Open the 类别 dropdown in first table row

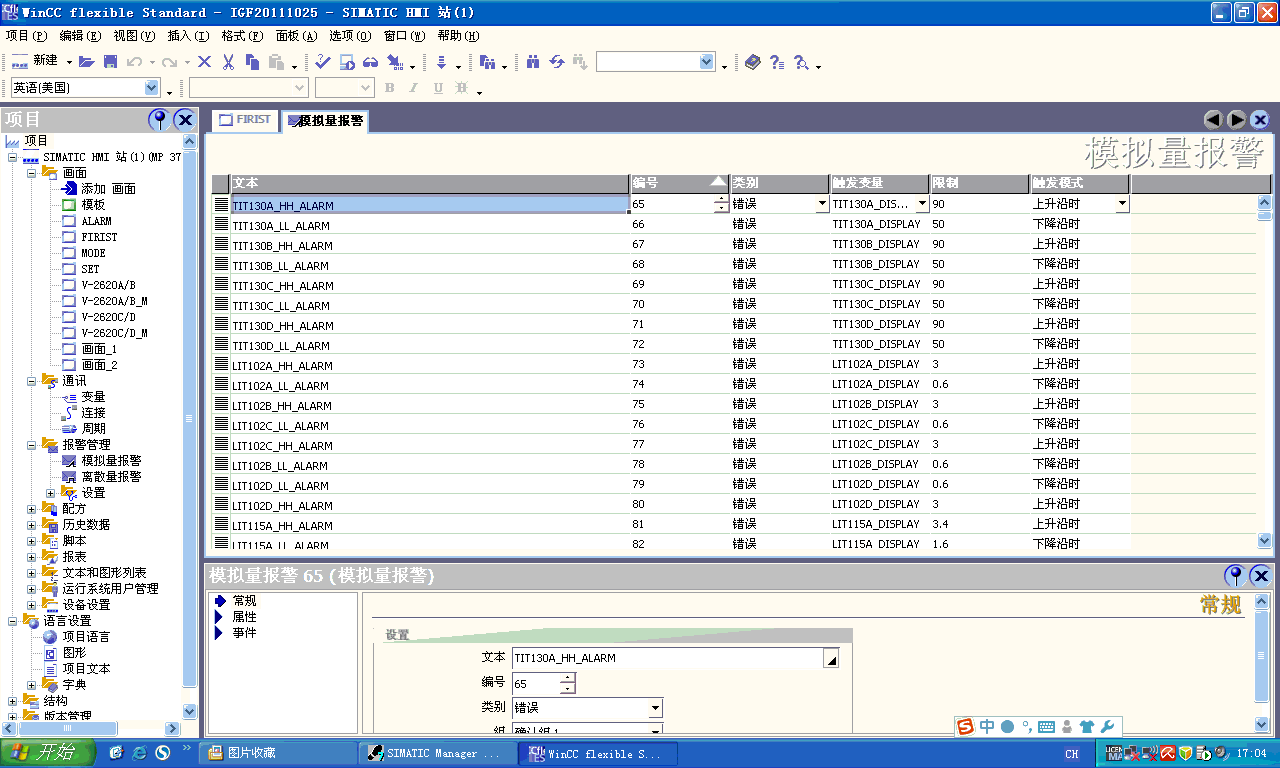pos(823,204)
